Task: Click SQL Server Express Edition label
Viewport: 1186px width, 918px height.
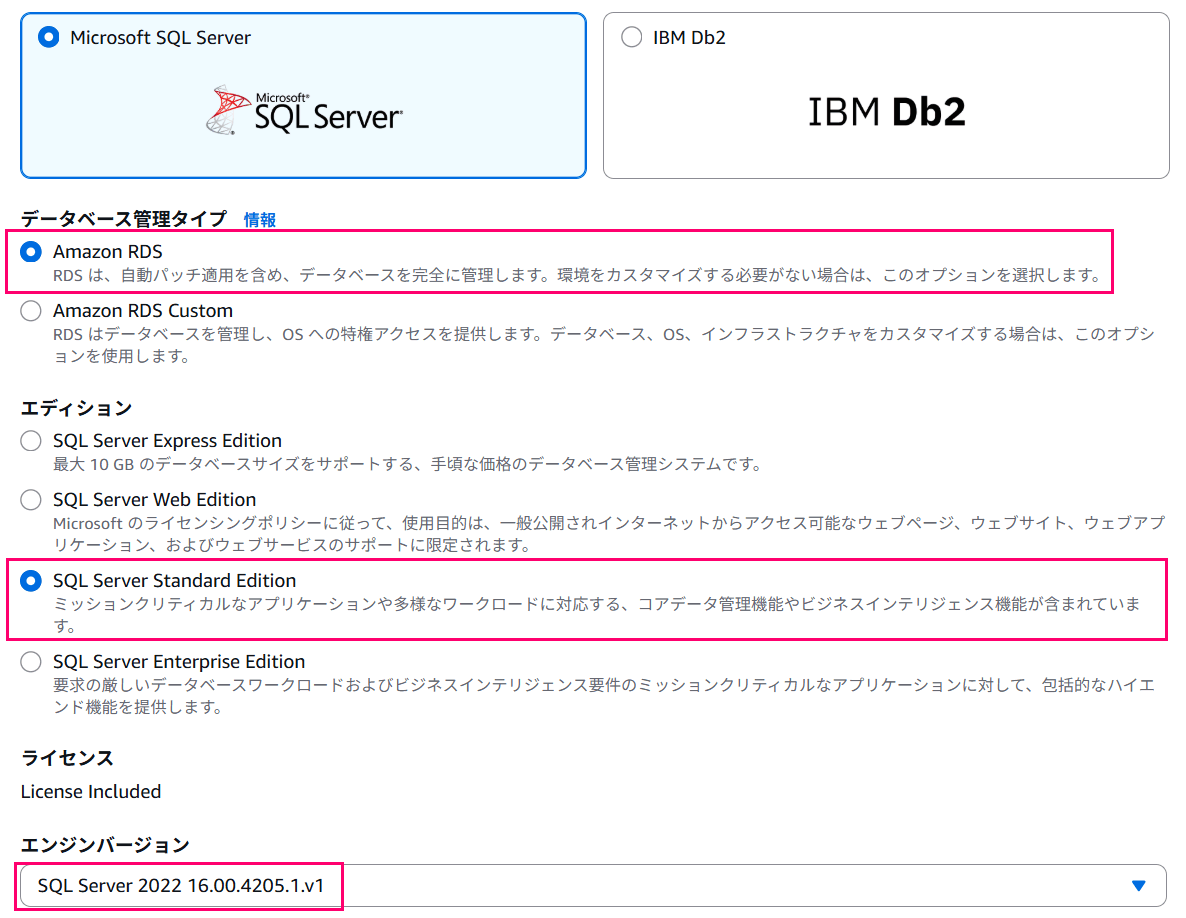Action: 167,441
